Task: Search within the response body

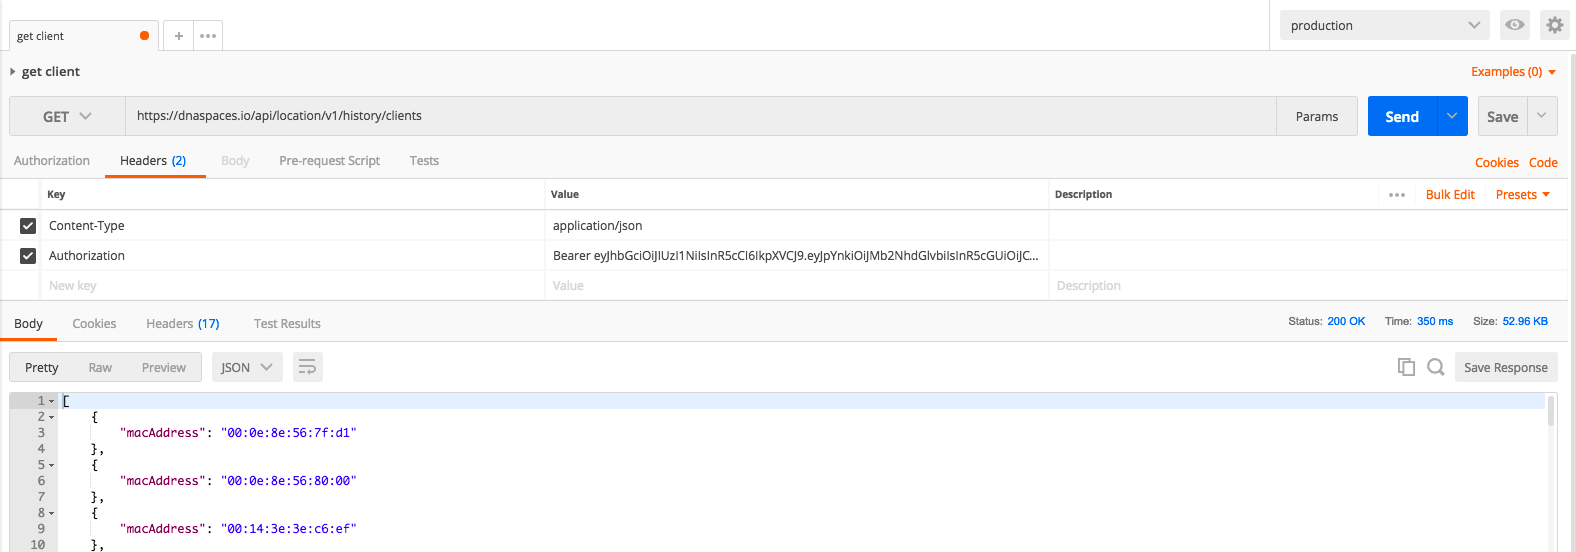Action: [1436, 367]
